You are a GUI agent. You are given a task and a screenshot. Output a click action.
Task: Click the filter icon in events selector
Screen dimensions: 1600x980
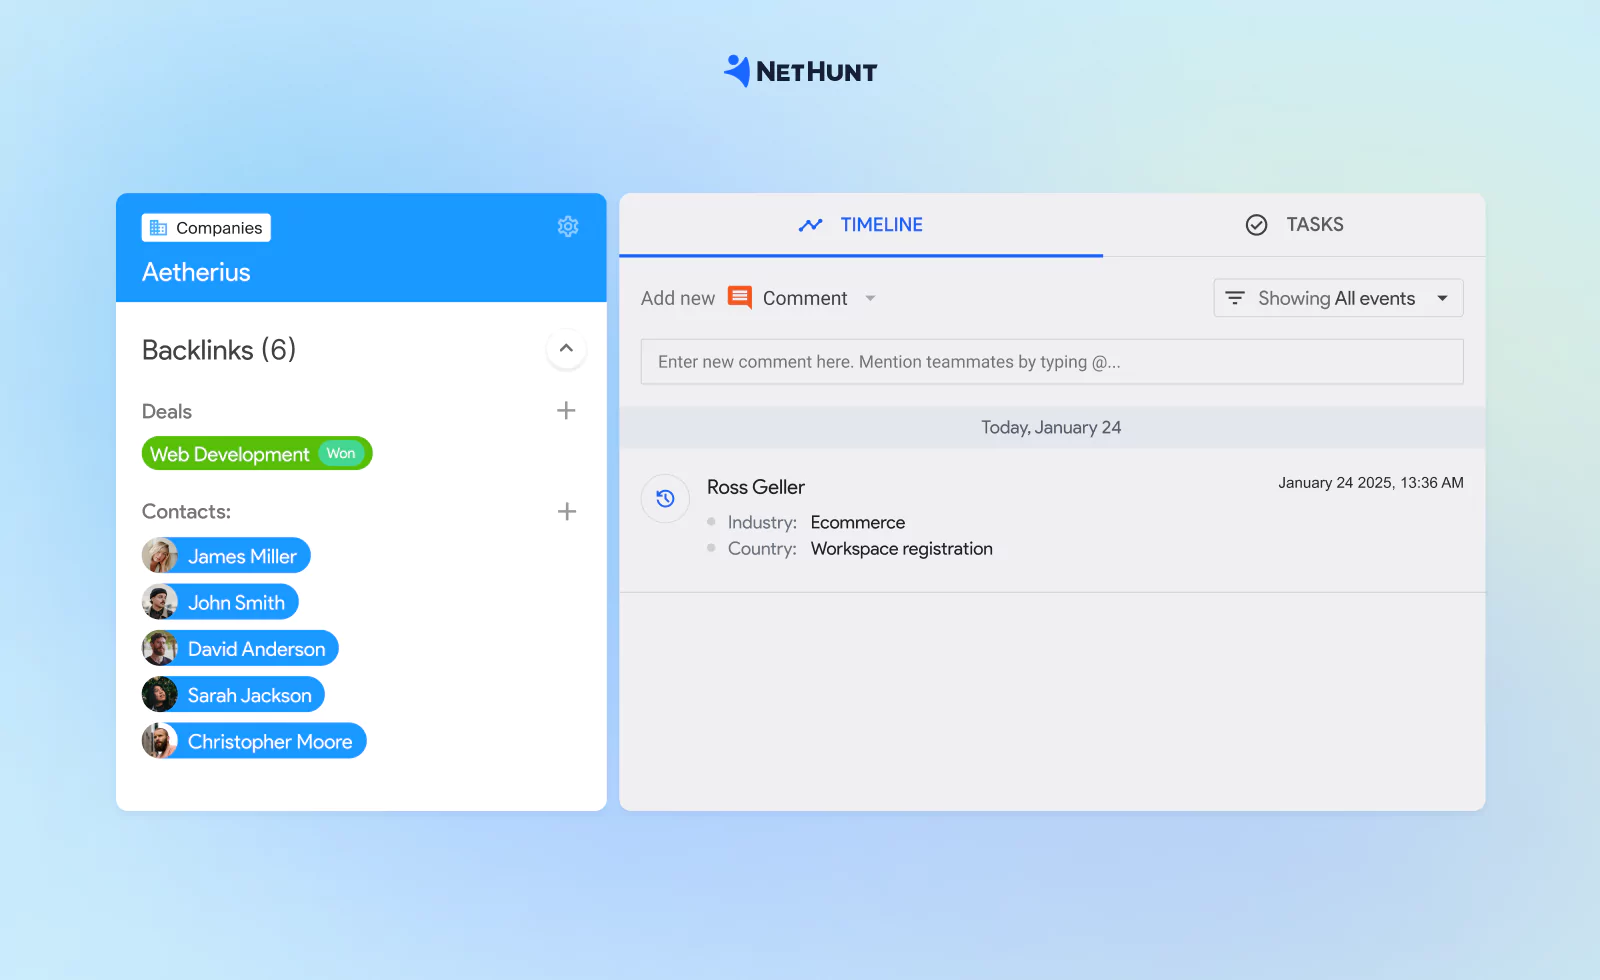[1235, 298]
